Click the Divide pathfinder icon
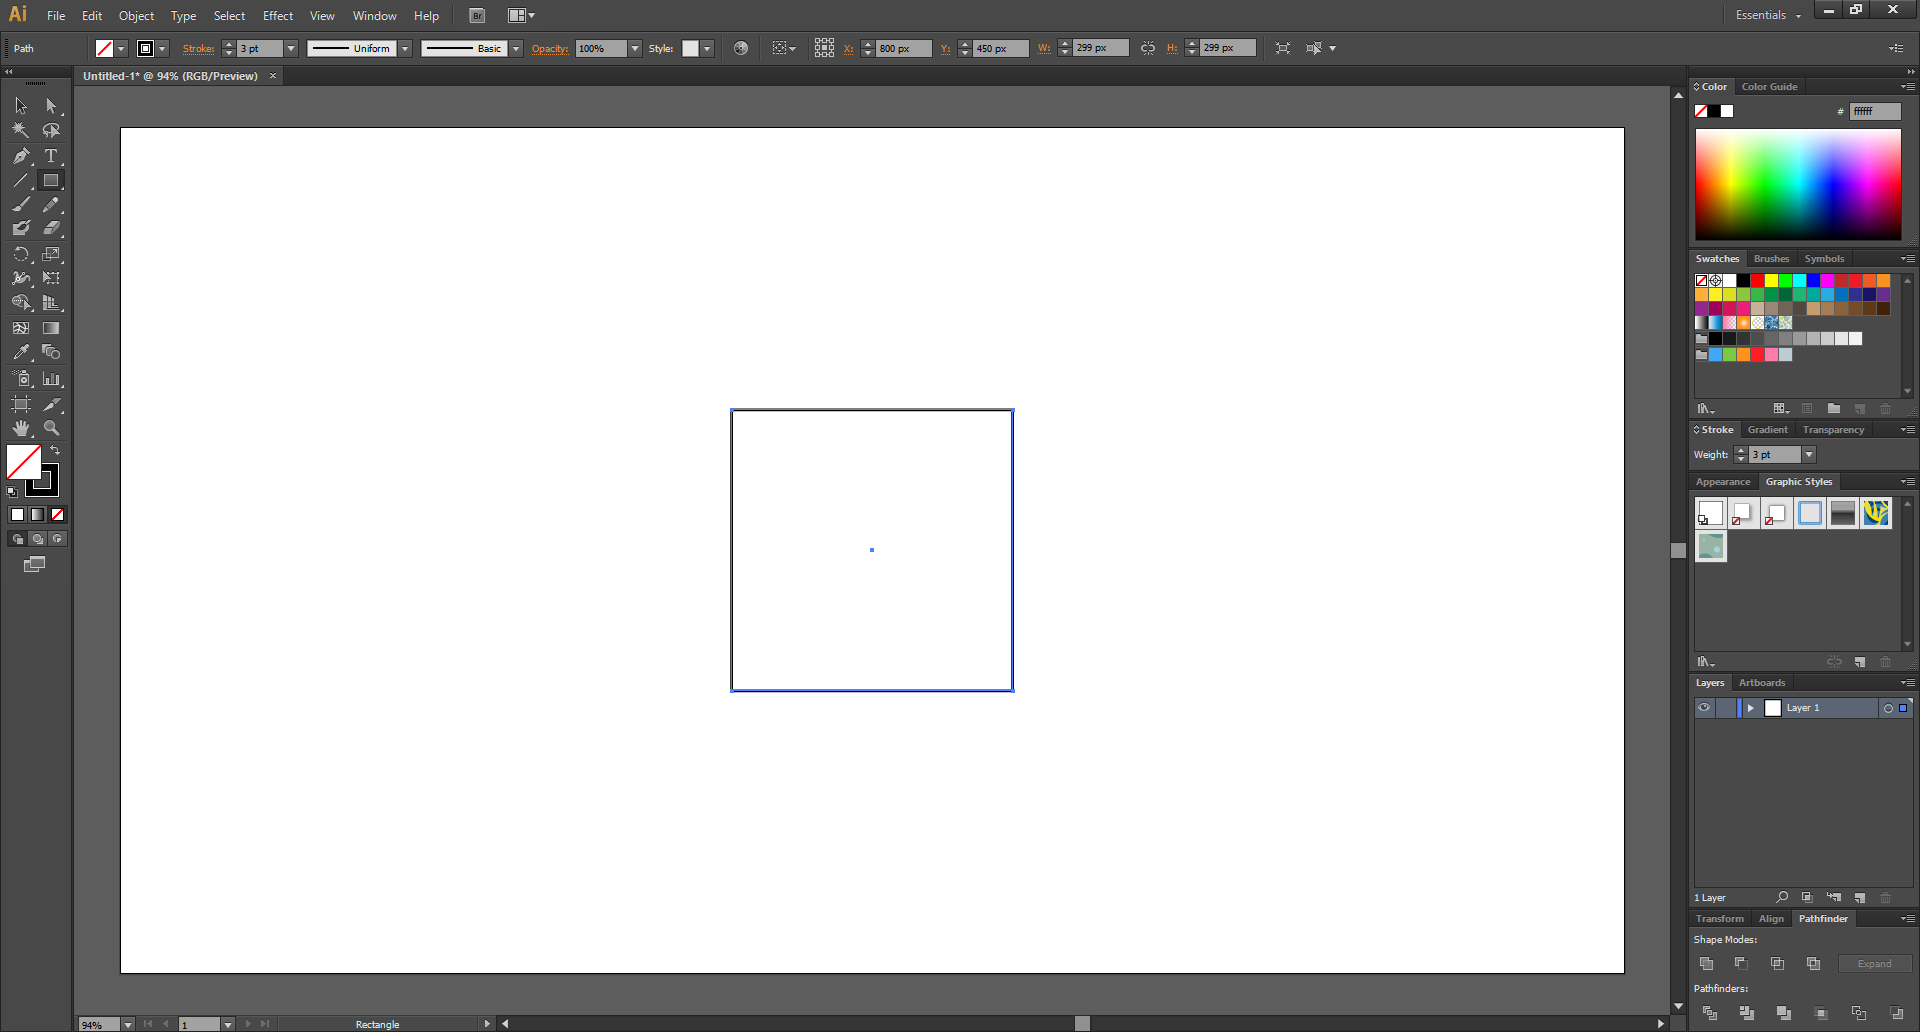1920x1032 pixels. click(1710, 1013)
